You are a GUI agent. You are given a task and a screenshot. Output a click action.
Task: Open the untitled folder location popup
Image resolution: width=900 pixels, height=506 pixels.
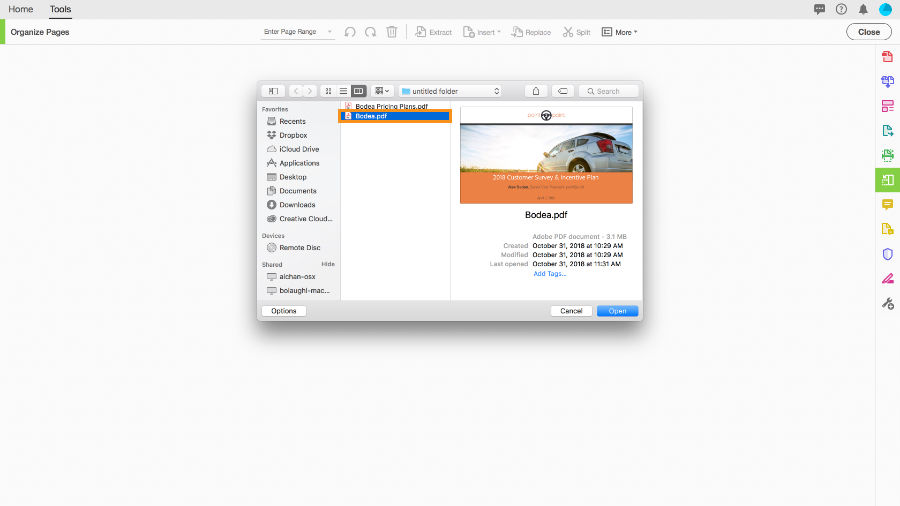(x=451, y=91)
